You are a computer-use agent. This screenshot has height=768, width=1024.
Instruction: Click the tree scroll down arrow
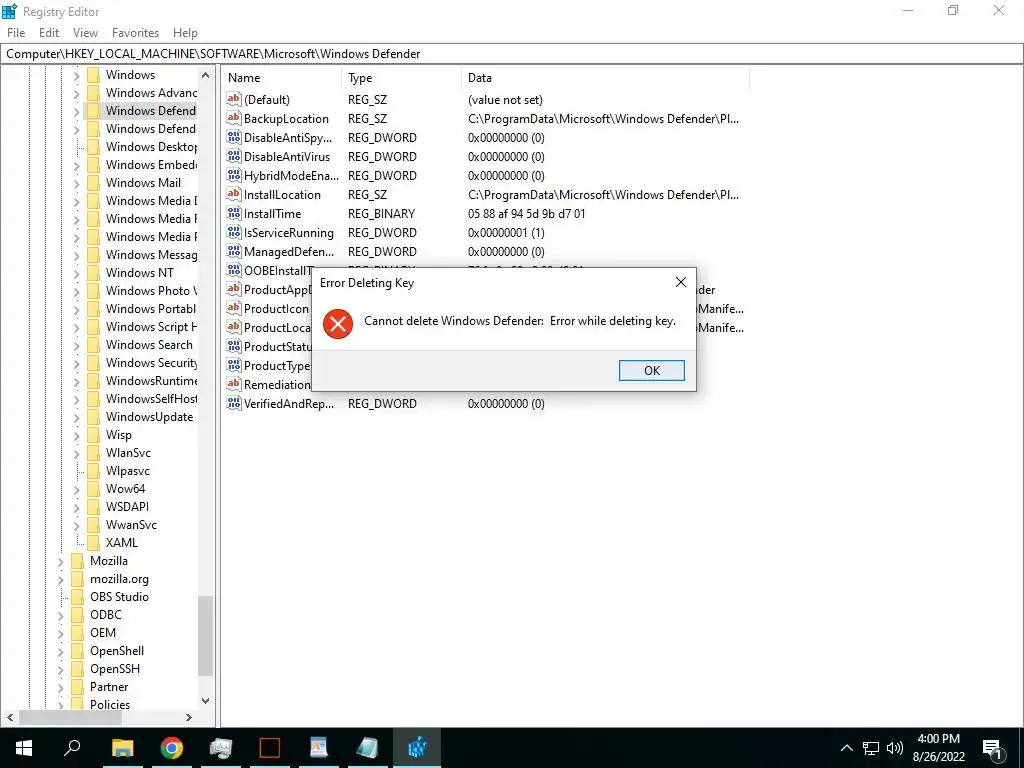point(206,701)
